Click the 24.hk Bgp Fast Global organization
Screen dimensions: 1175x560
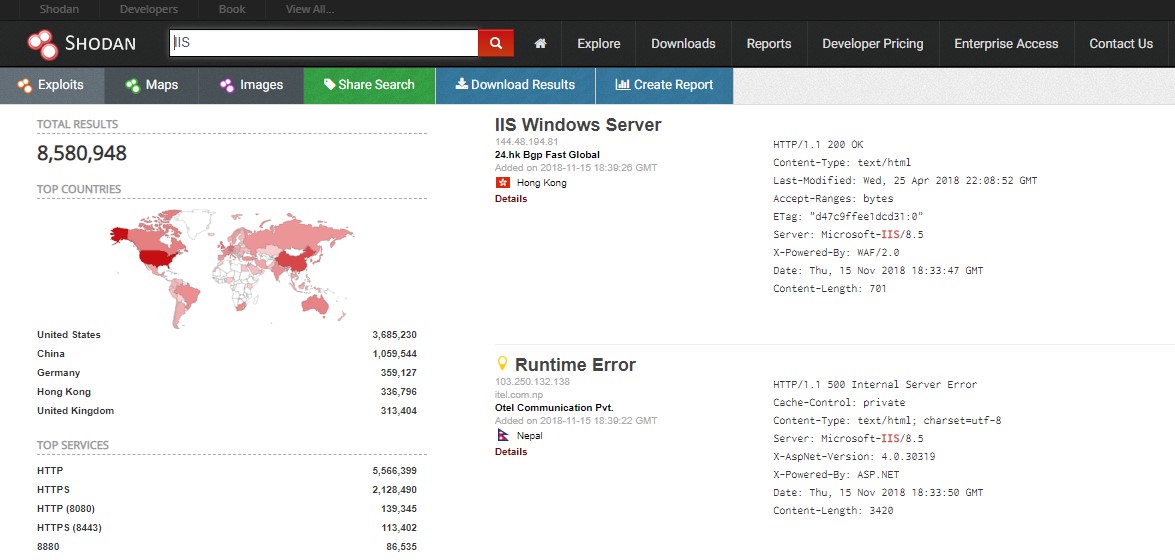547,155
